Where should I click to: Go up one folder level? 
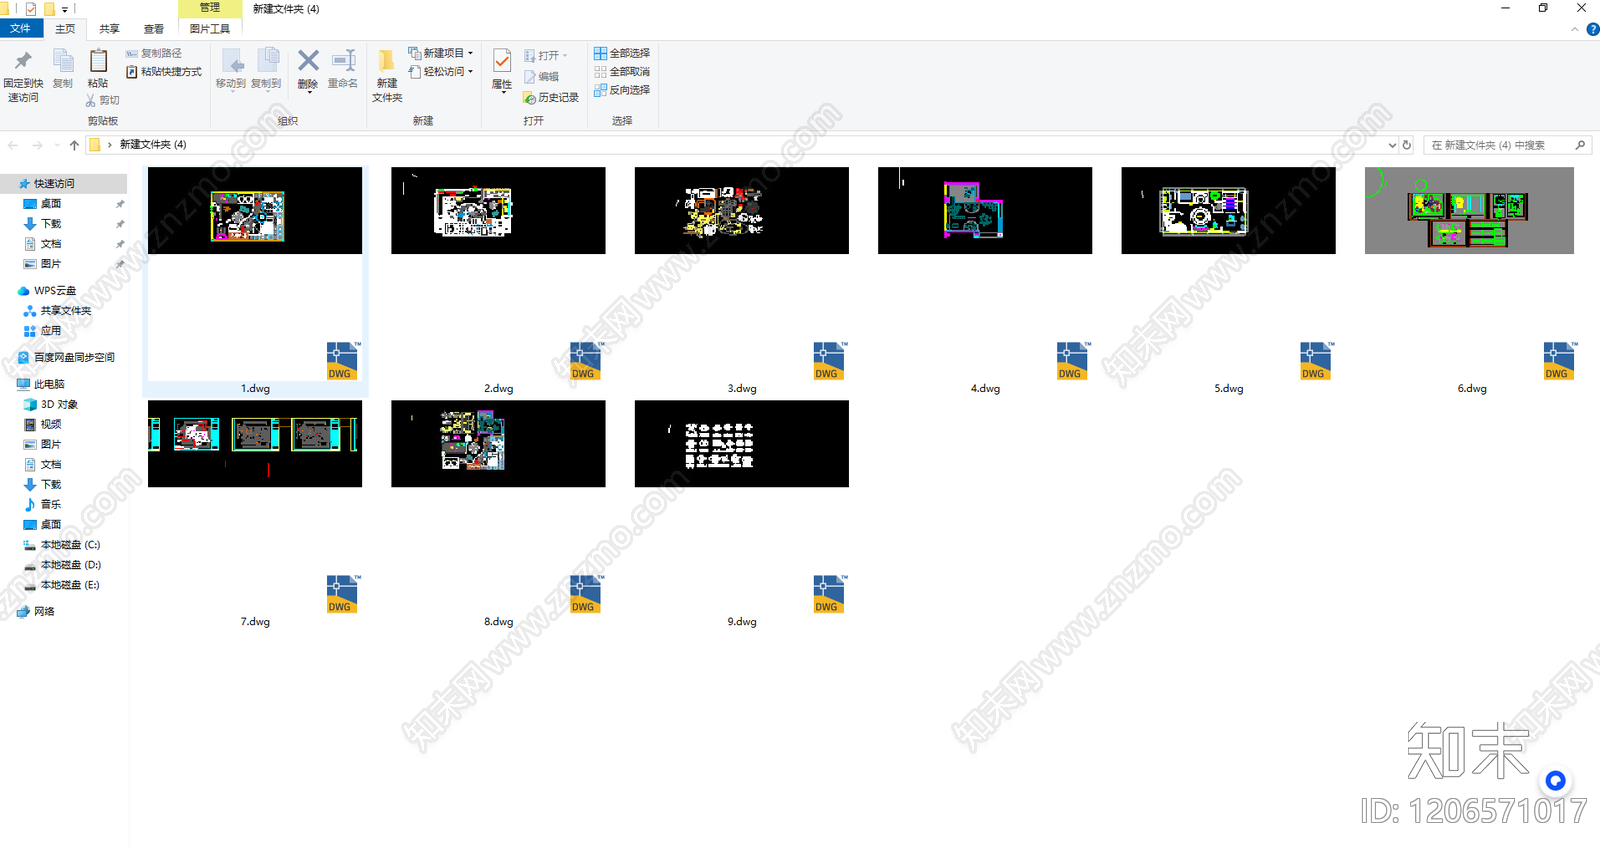pyautogui.click(x=74, y=145)
